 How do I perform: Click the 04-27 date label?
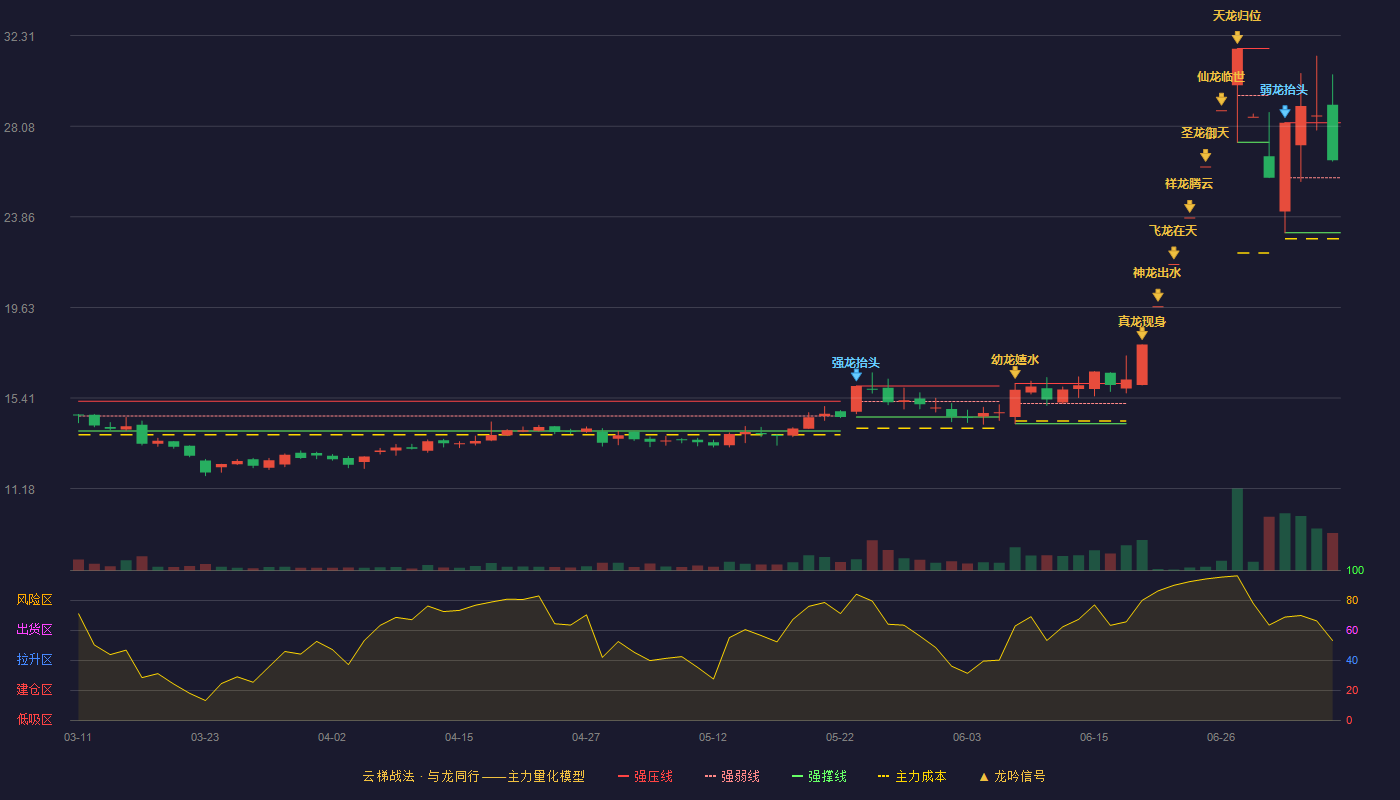click(586, 737)
